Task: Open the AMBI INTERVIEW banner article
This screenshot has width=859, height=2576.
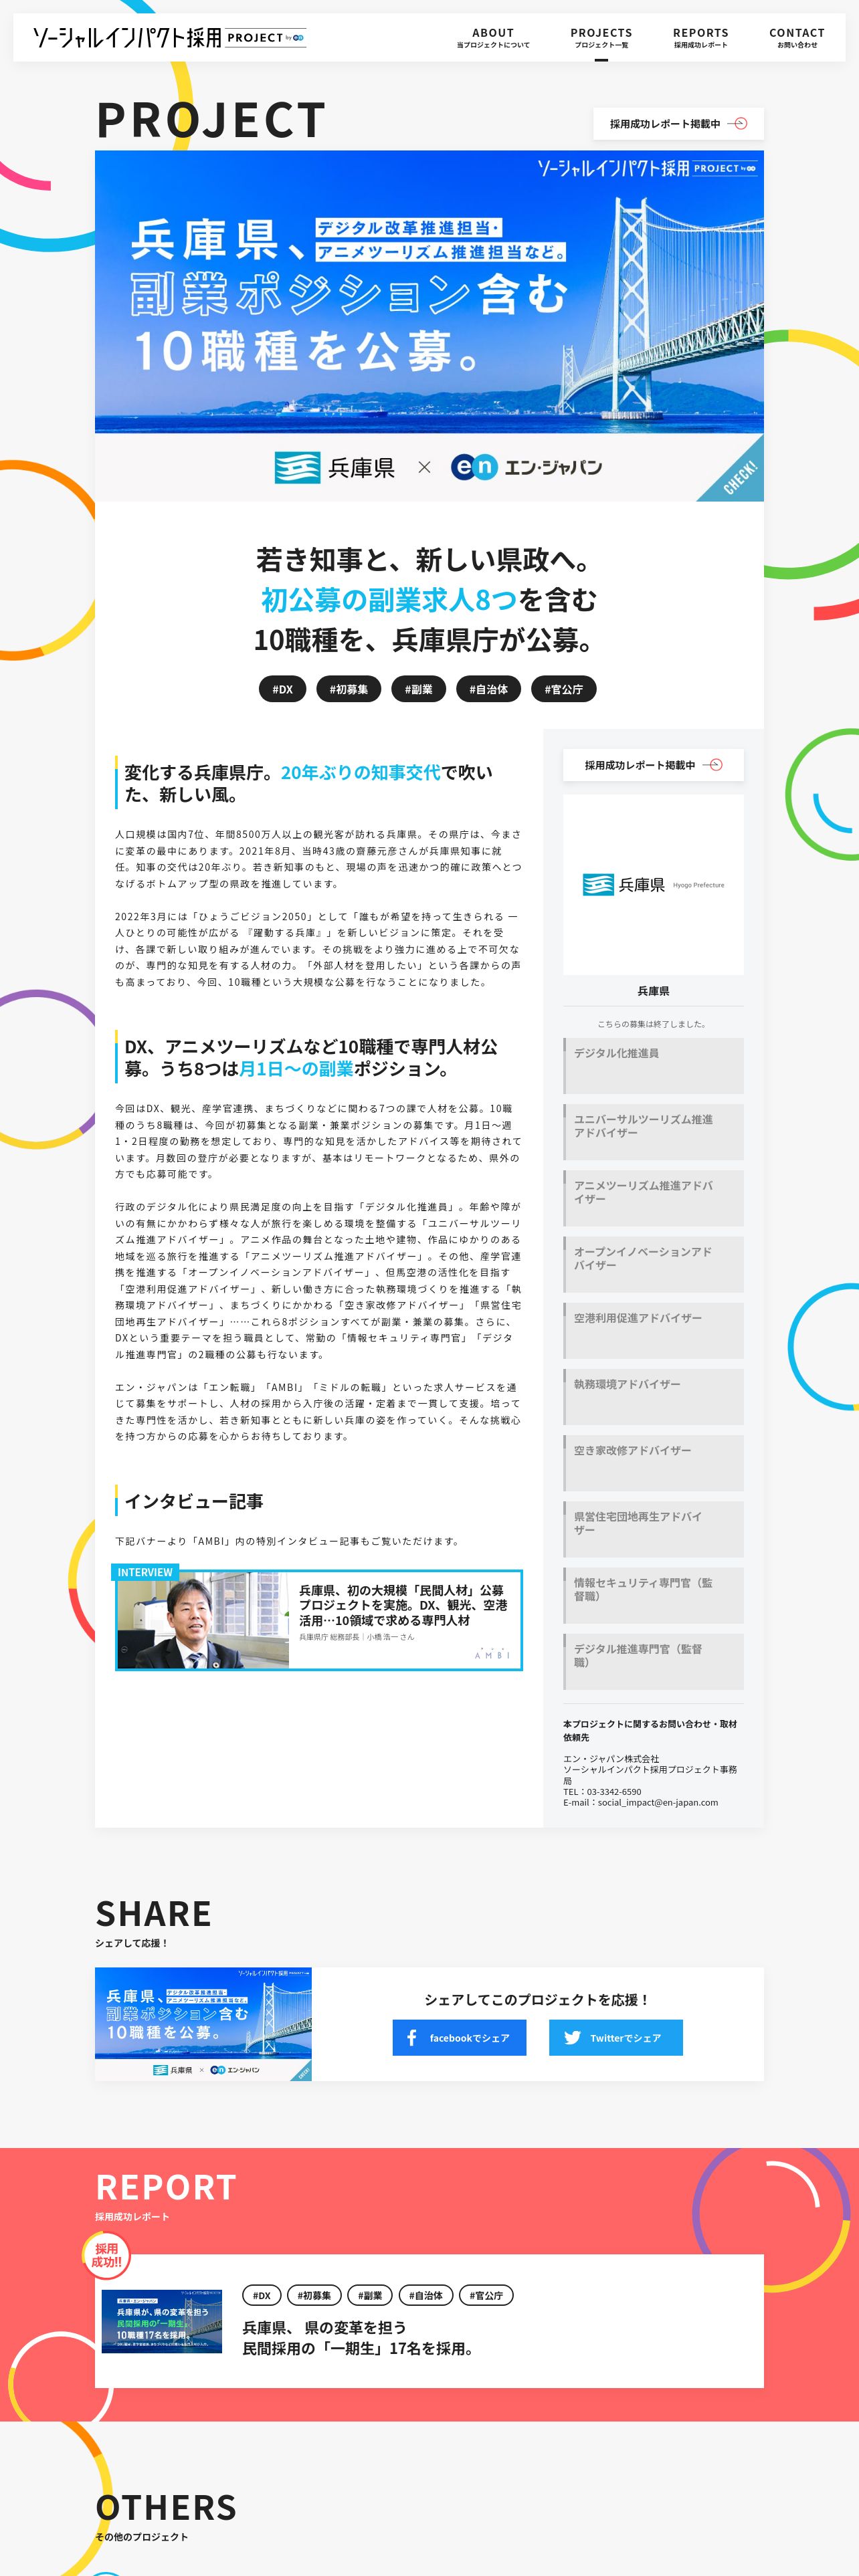Action: coord(318,1619)
